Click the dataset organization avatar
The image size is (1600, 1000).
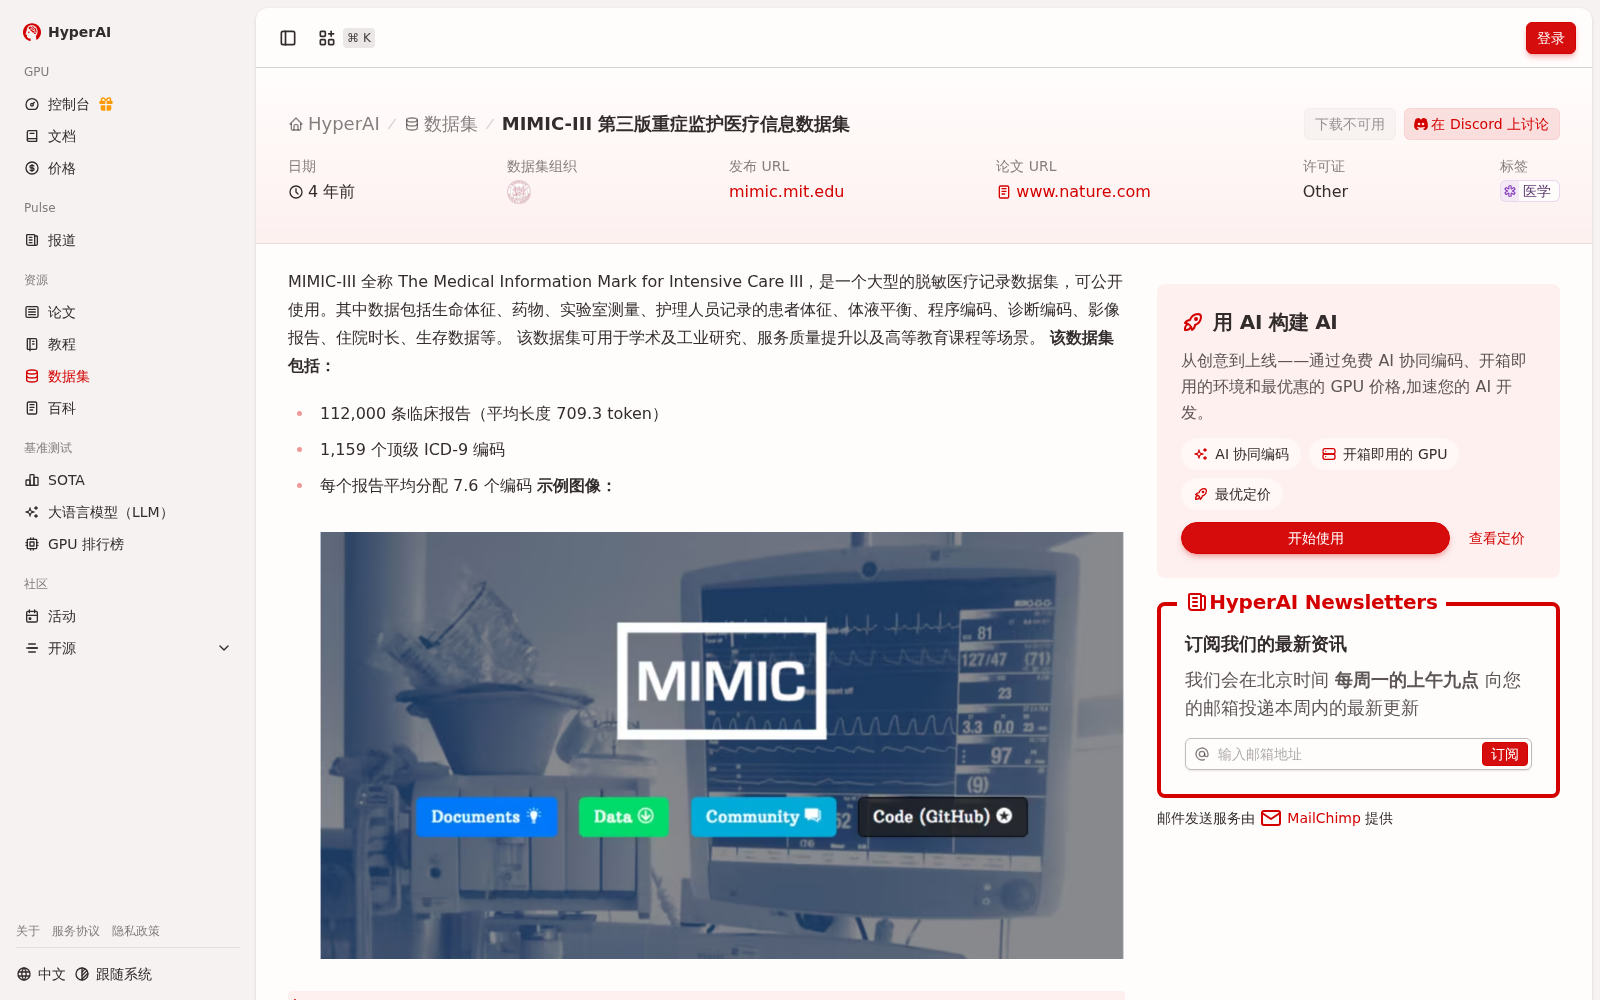(x=519, y=192)
